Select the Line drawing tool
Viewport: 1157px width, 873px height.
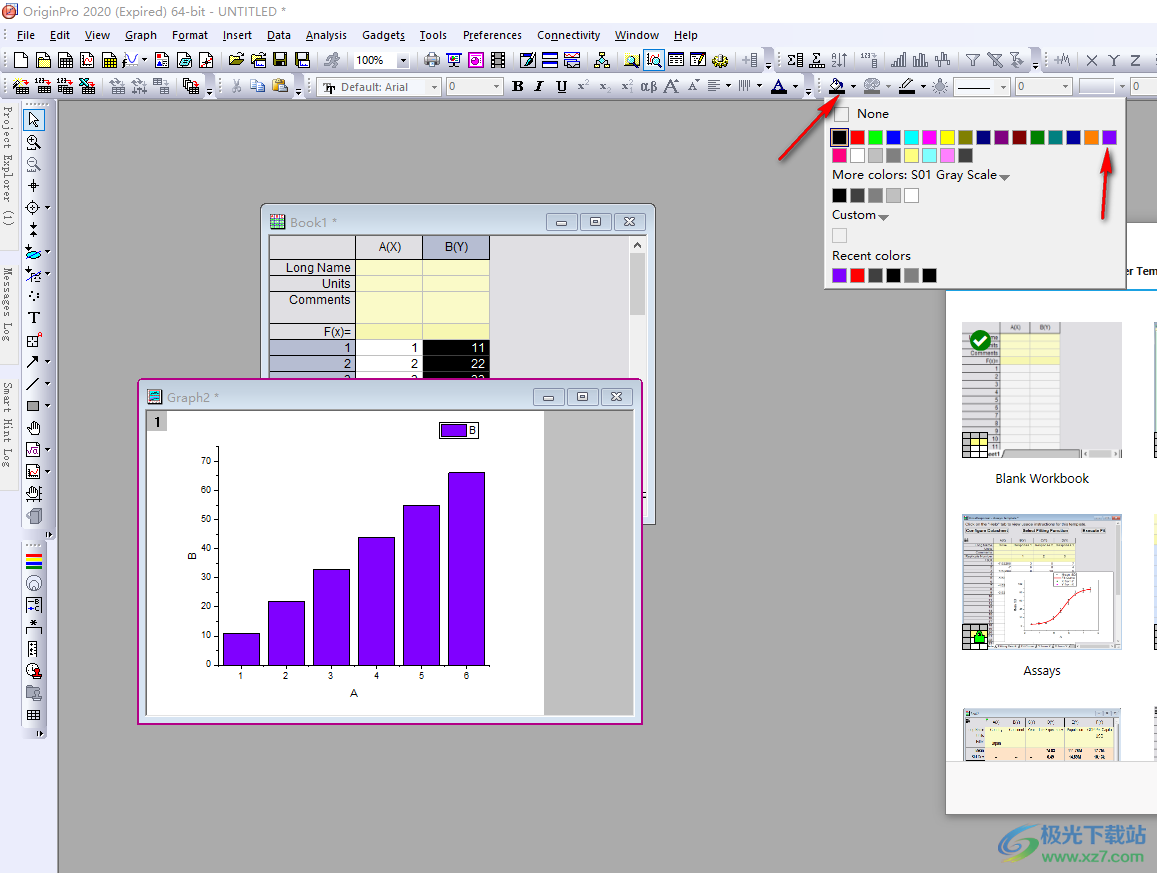pyautogui.click(x=32, y=384)
